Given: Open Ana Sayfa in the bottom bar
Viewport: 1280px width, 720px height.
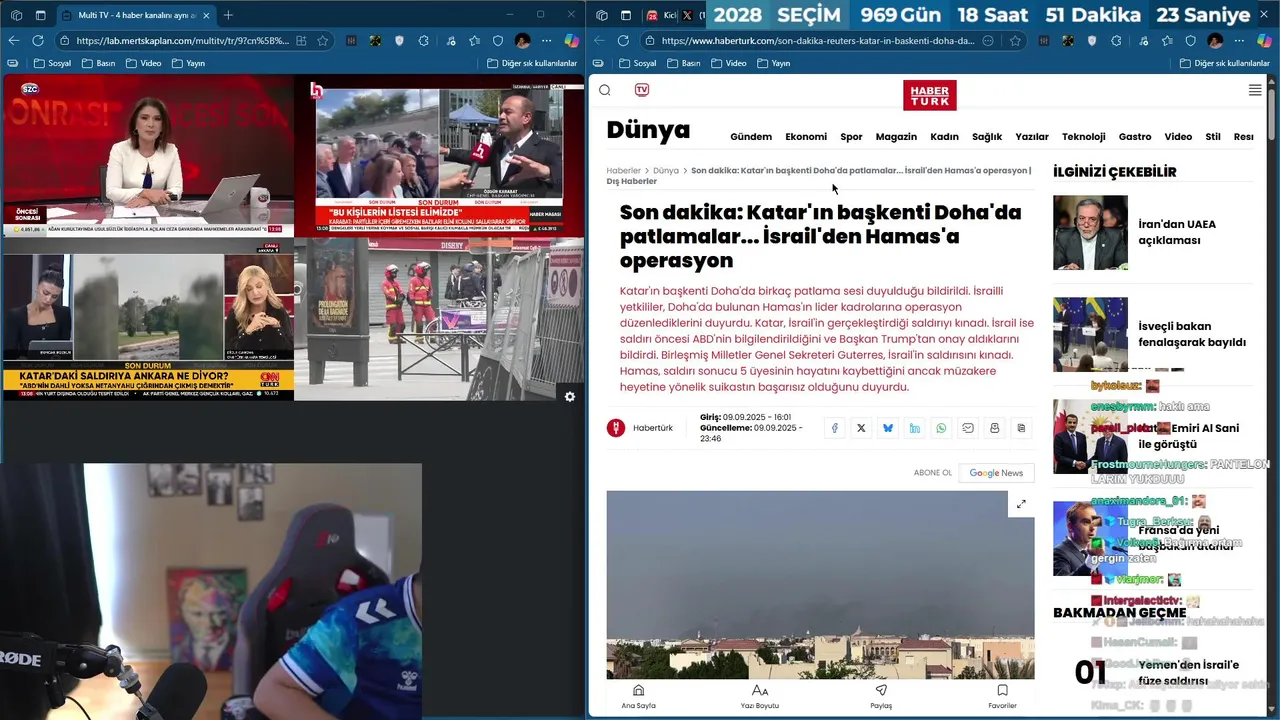Looking at the screenshot, I should pos(639,697).
